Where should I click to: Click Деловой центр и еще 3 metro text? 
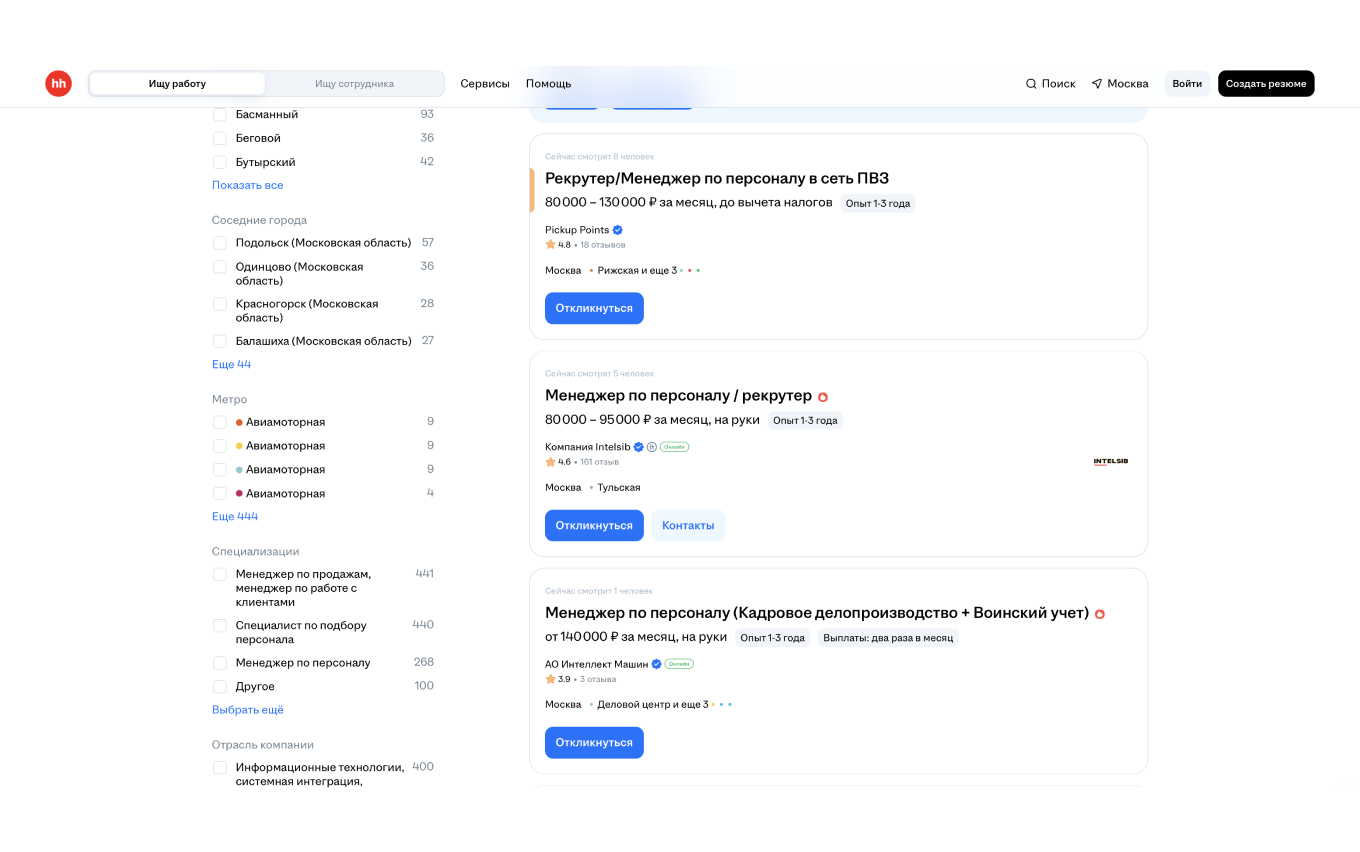pos(653,705)
